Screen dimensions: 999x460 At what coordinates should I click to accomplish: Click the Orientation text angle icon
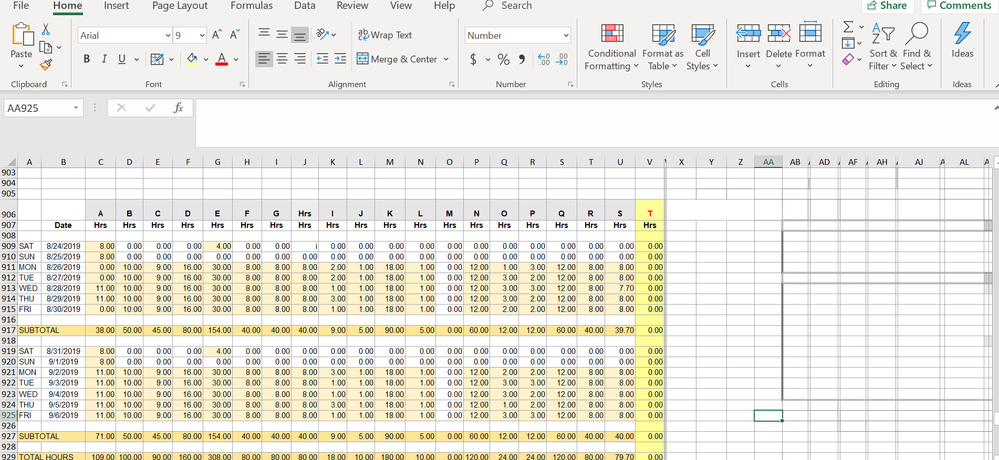[x=322, y=34]
